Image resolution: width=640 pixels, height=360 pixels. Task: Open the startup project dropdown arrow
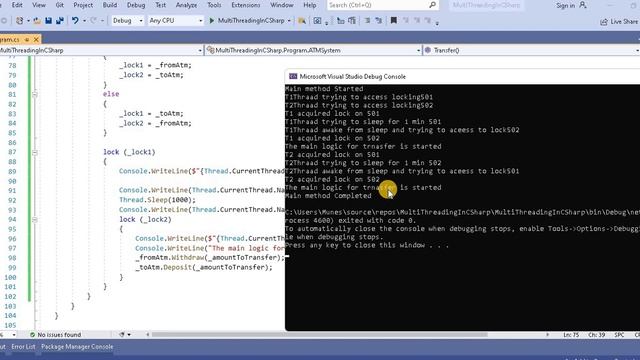(x=289, y=21)
